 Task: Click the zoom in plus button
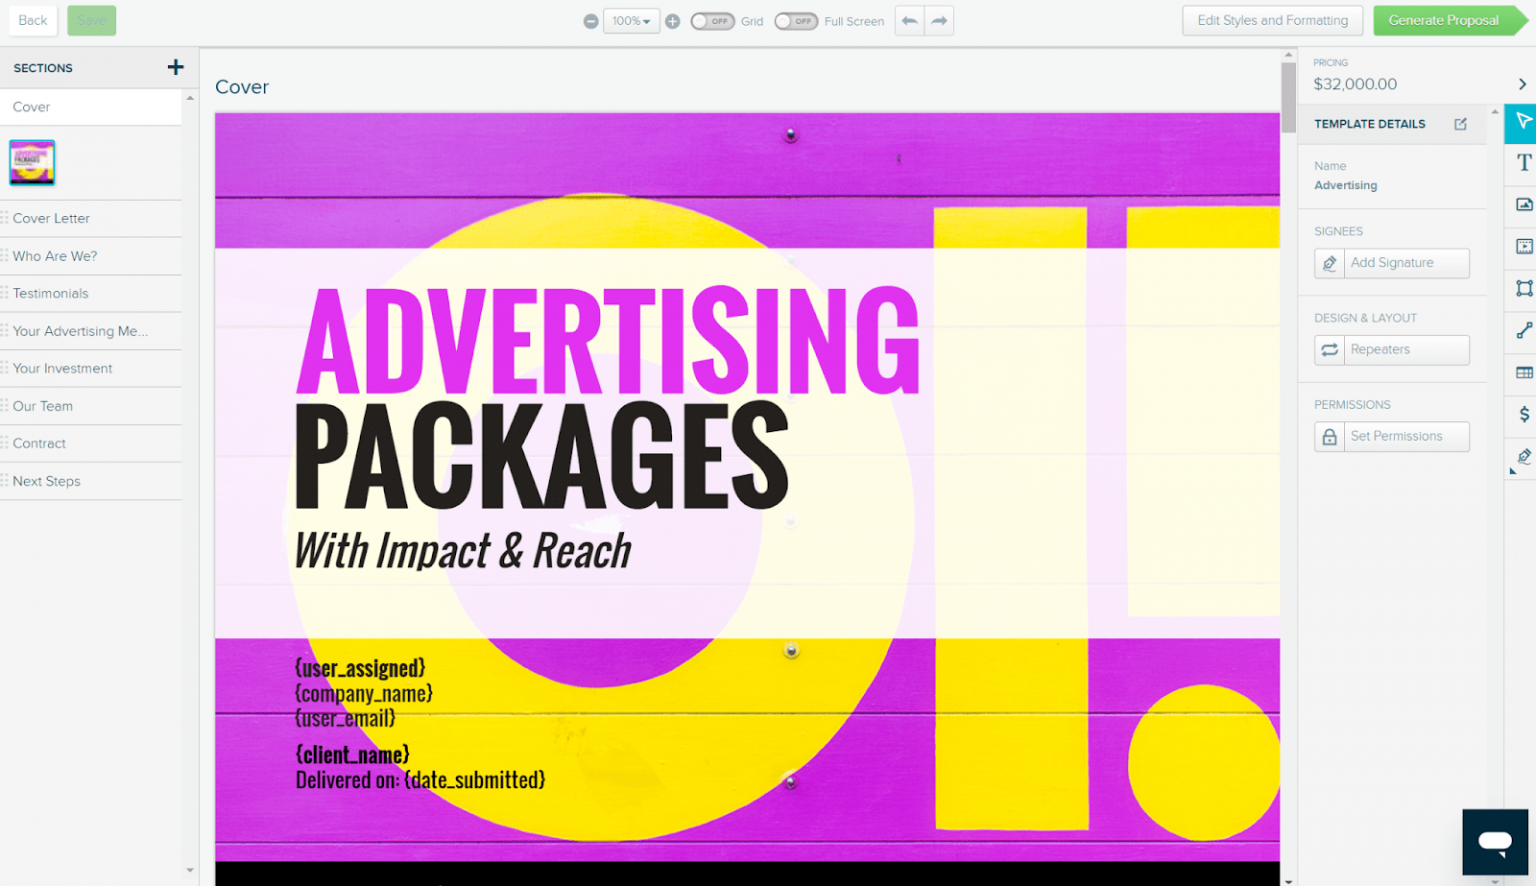pyautogui.click(x=673, y=21)
